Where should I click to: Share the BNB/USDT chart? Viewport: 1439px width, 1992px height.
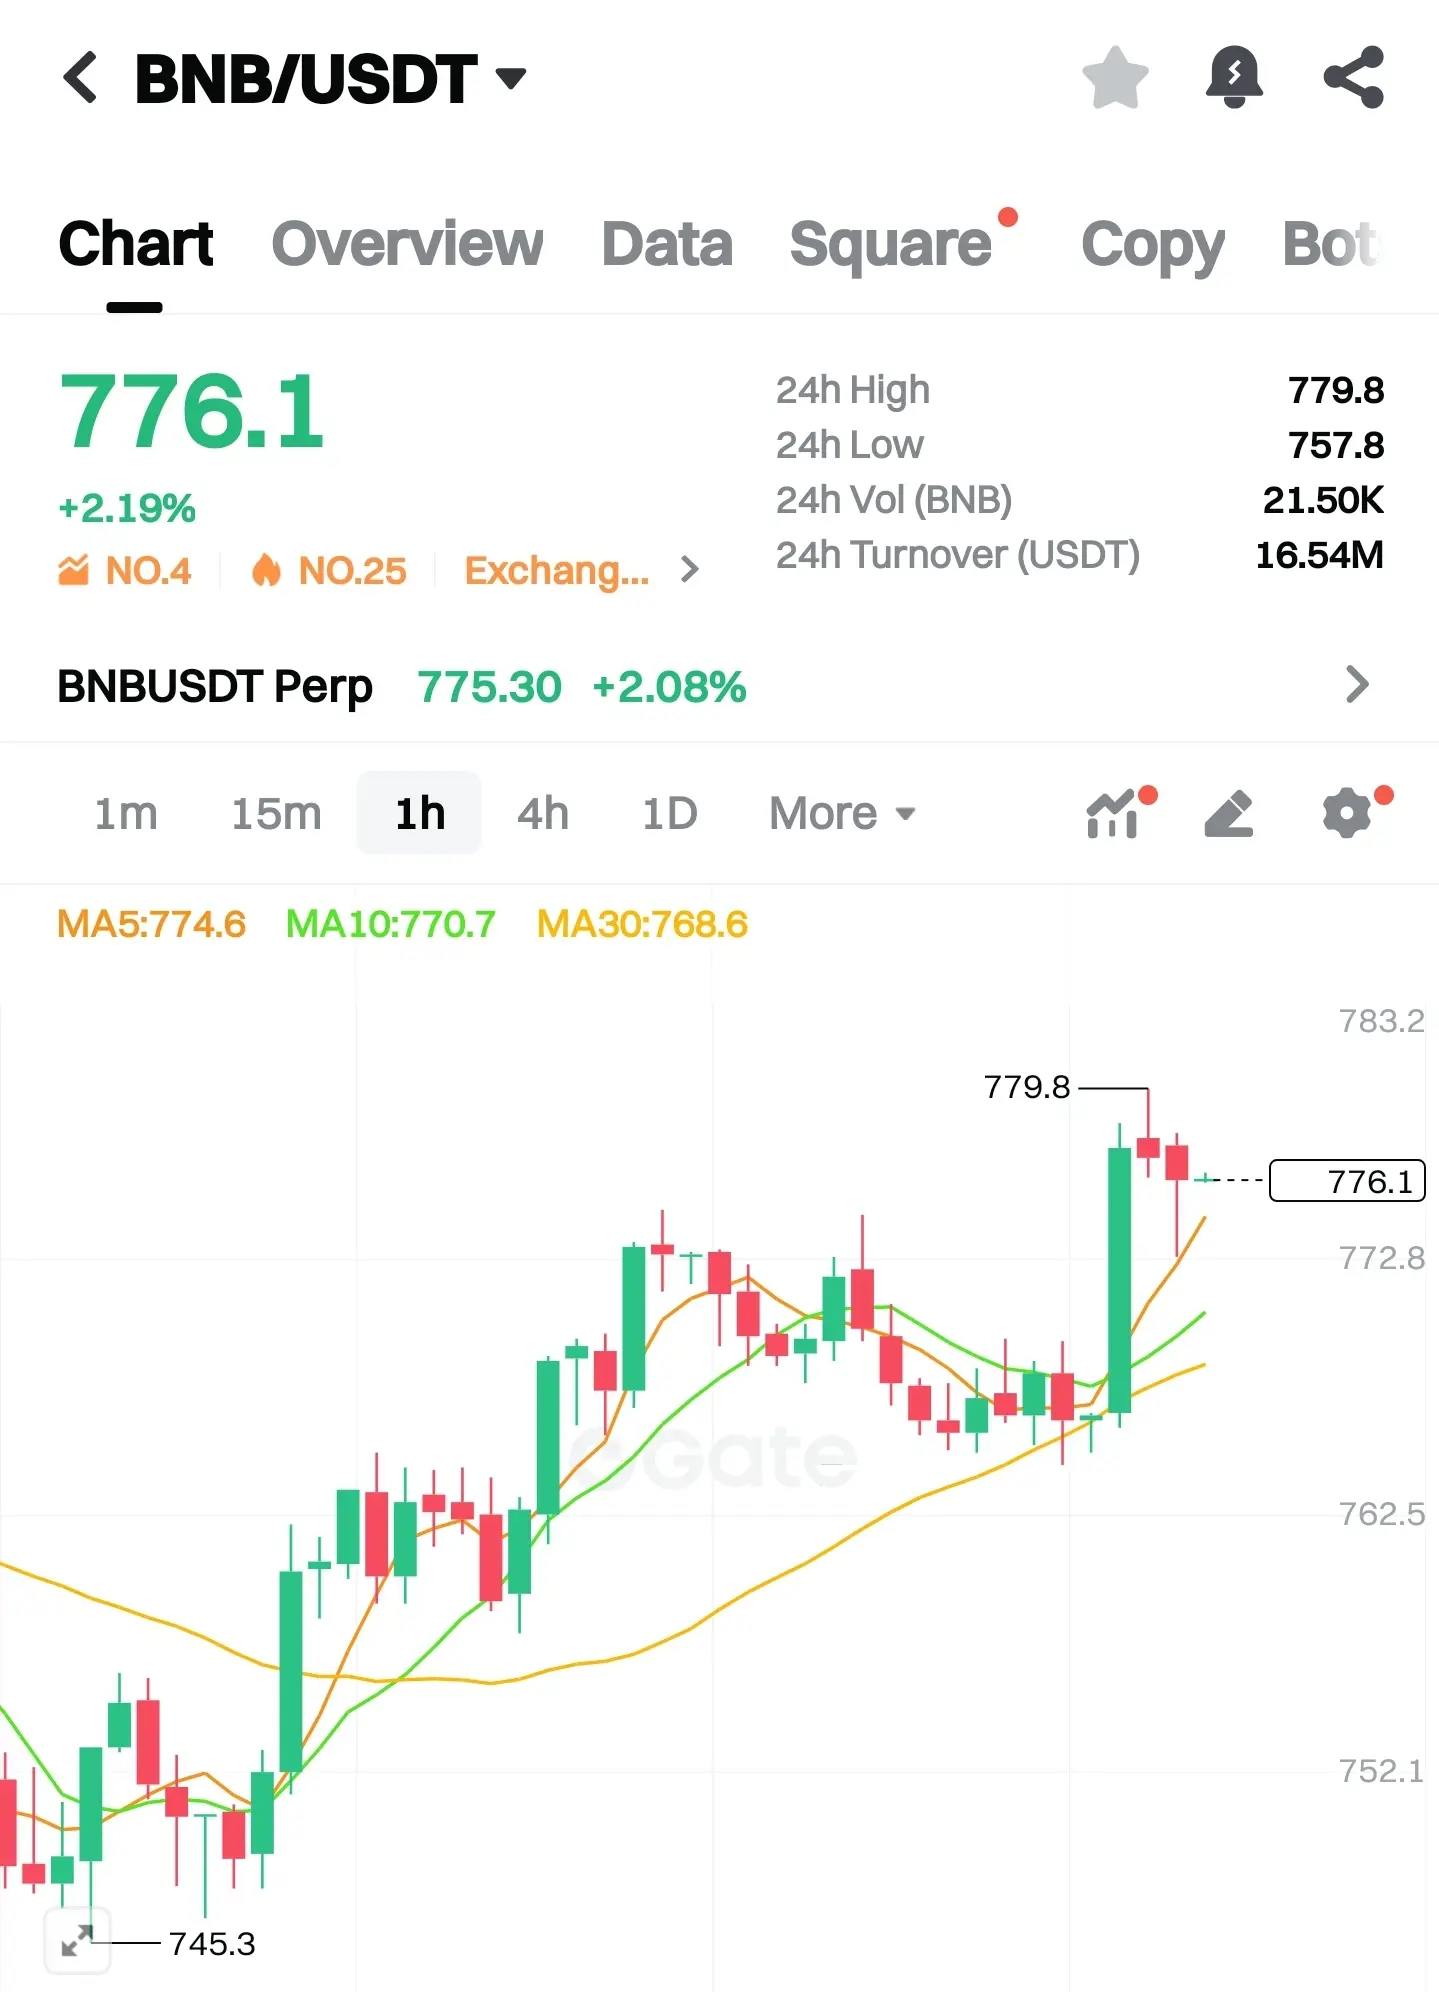pos(1354,77)
